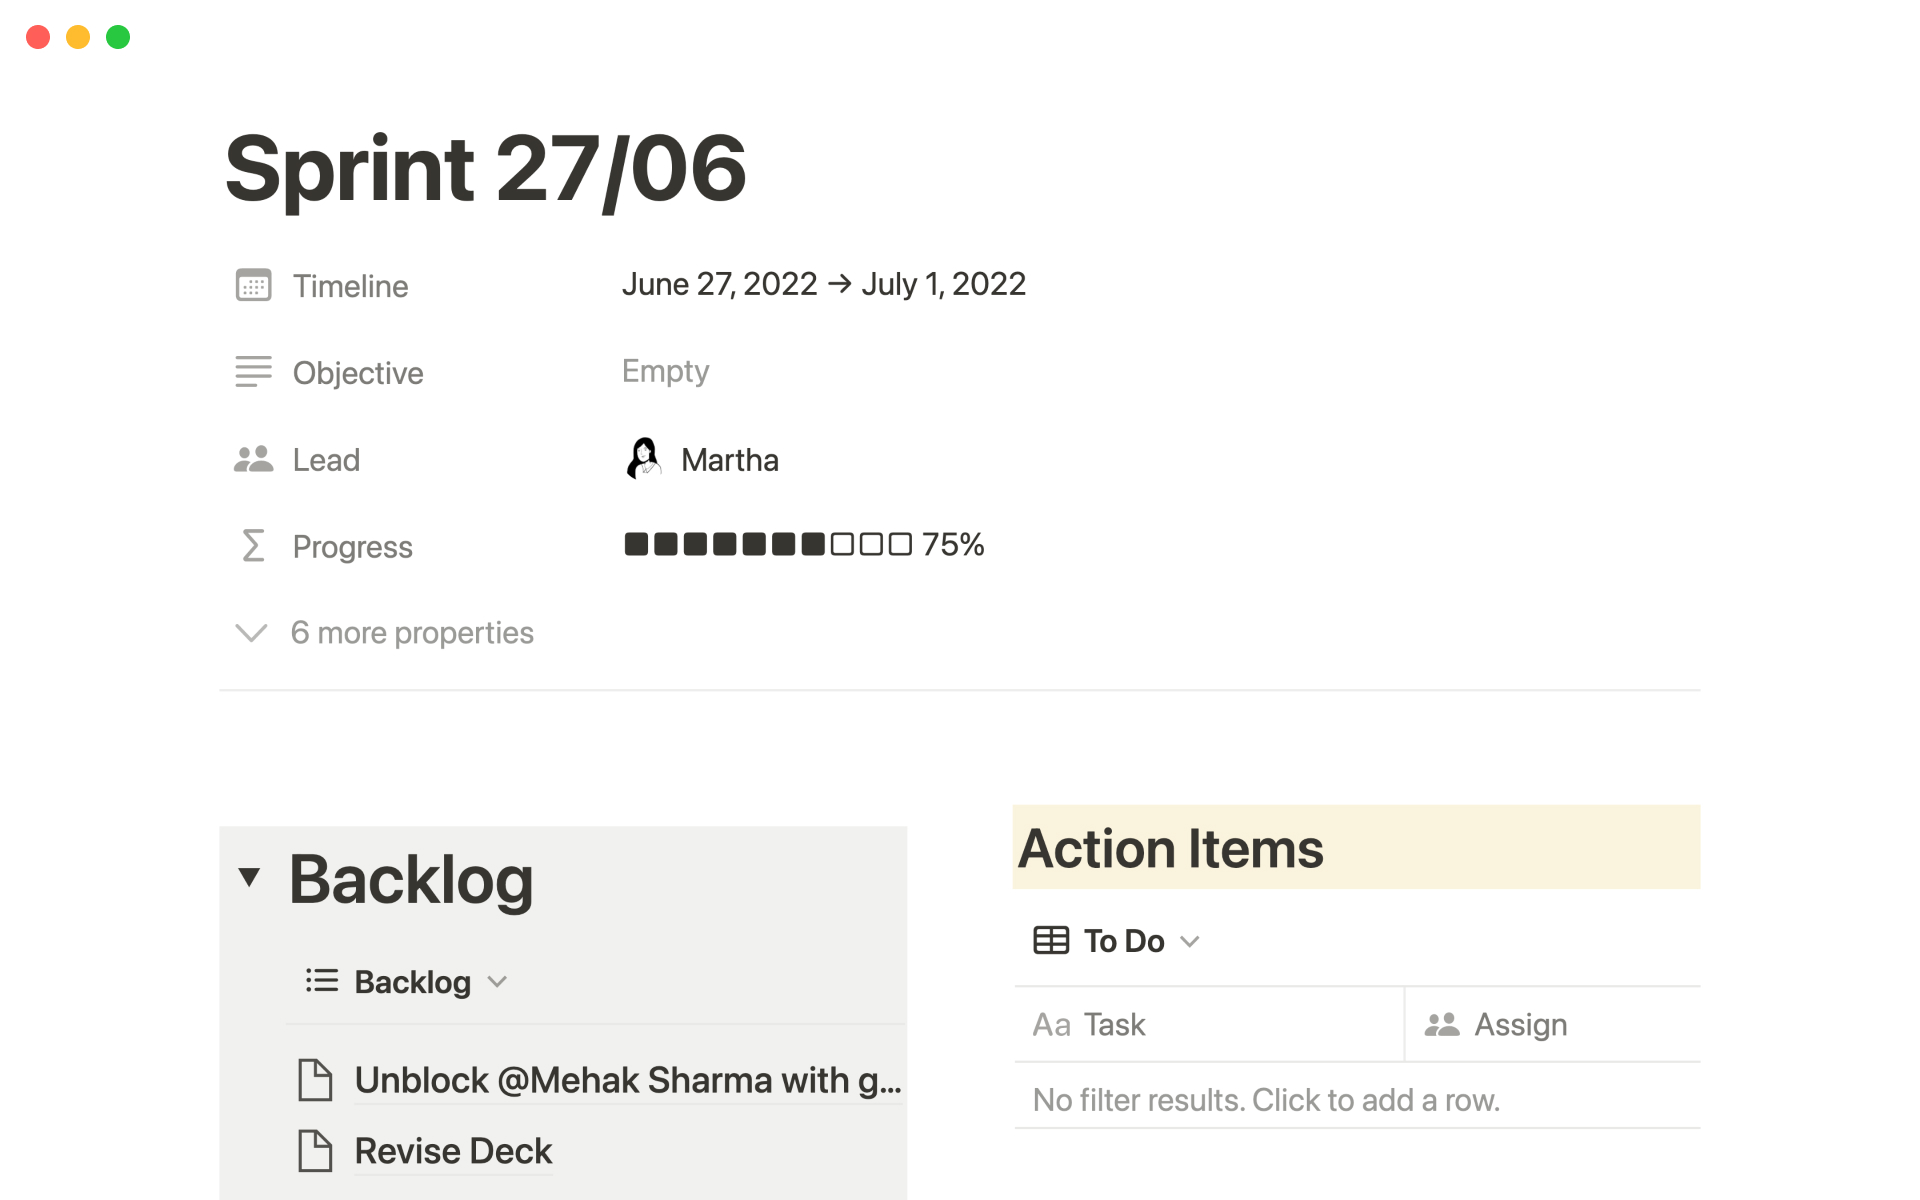Viewport: 1920px width, 1200px height.
Task: Click Martha's avatar in Lead property
Action: pyautogui.click(x=644, y=459)
